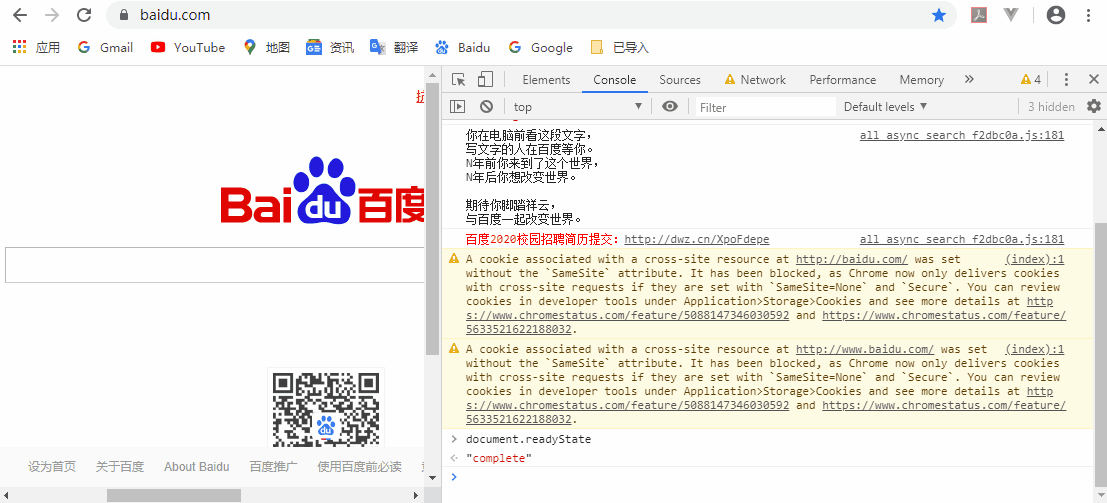
Task: Open the 应用 apps shortcut
Action: [x=37, y=47]
